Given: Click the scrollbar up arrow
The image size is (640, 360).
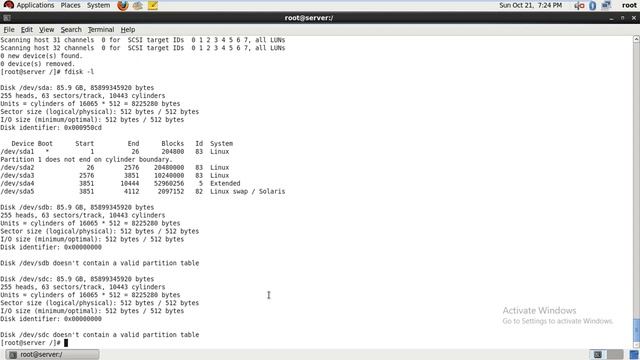Looking at the screenshot, I should [x=636, y=39].
